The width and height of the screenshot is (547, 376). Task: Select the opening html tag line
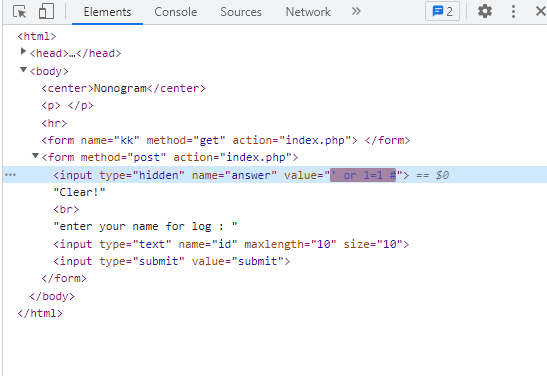37,36
